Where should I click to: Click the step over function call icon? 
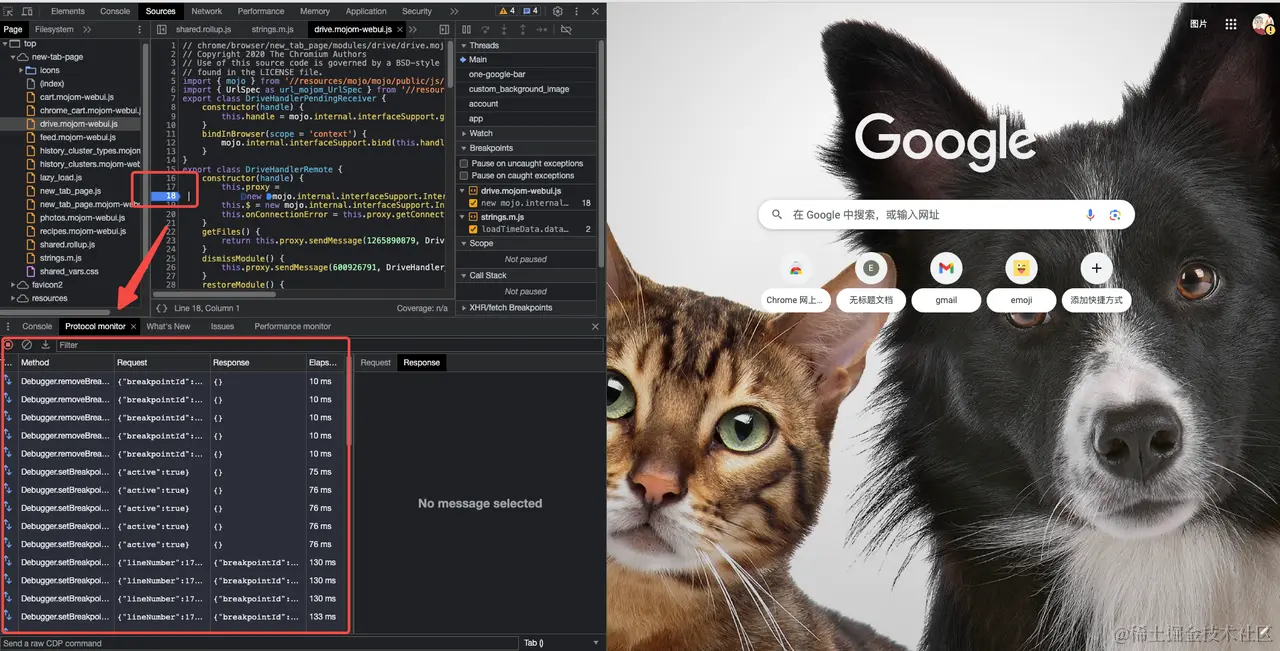coord(487,30)
